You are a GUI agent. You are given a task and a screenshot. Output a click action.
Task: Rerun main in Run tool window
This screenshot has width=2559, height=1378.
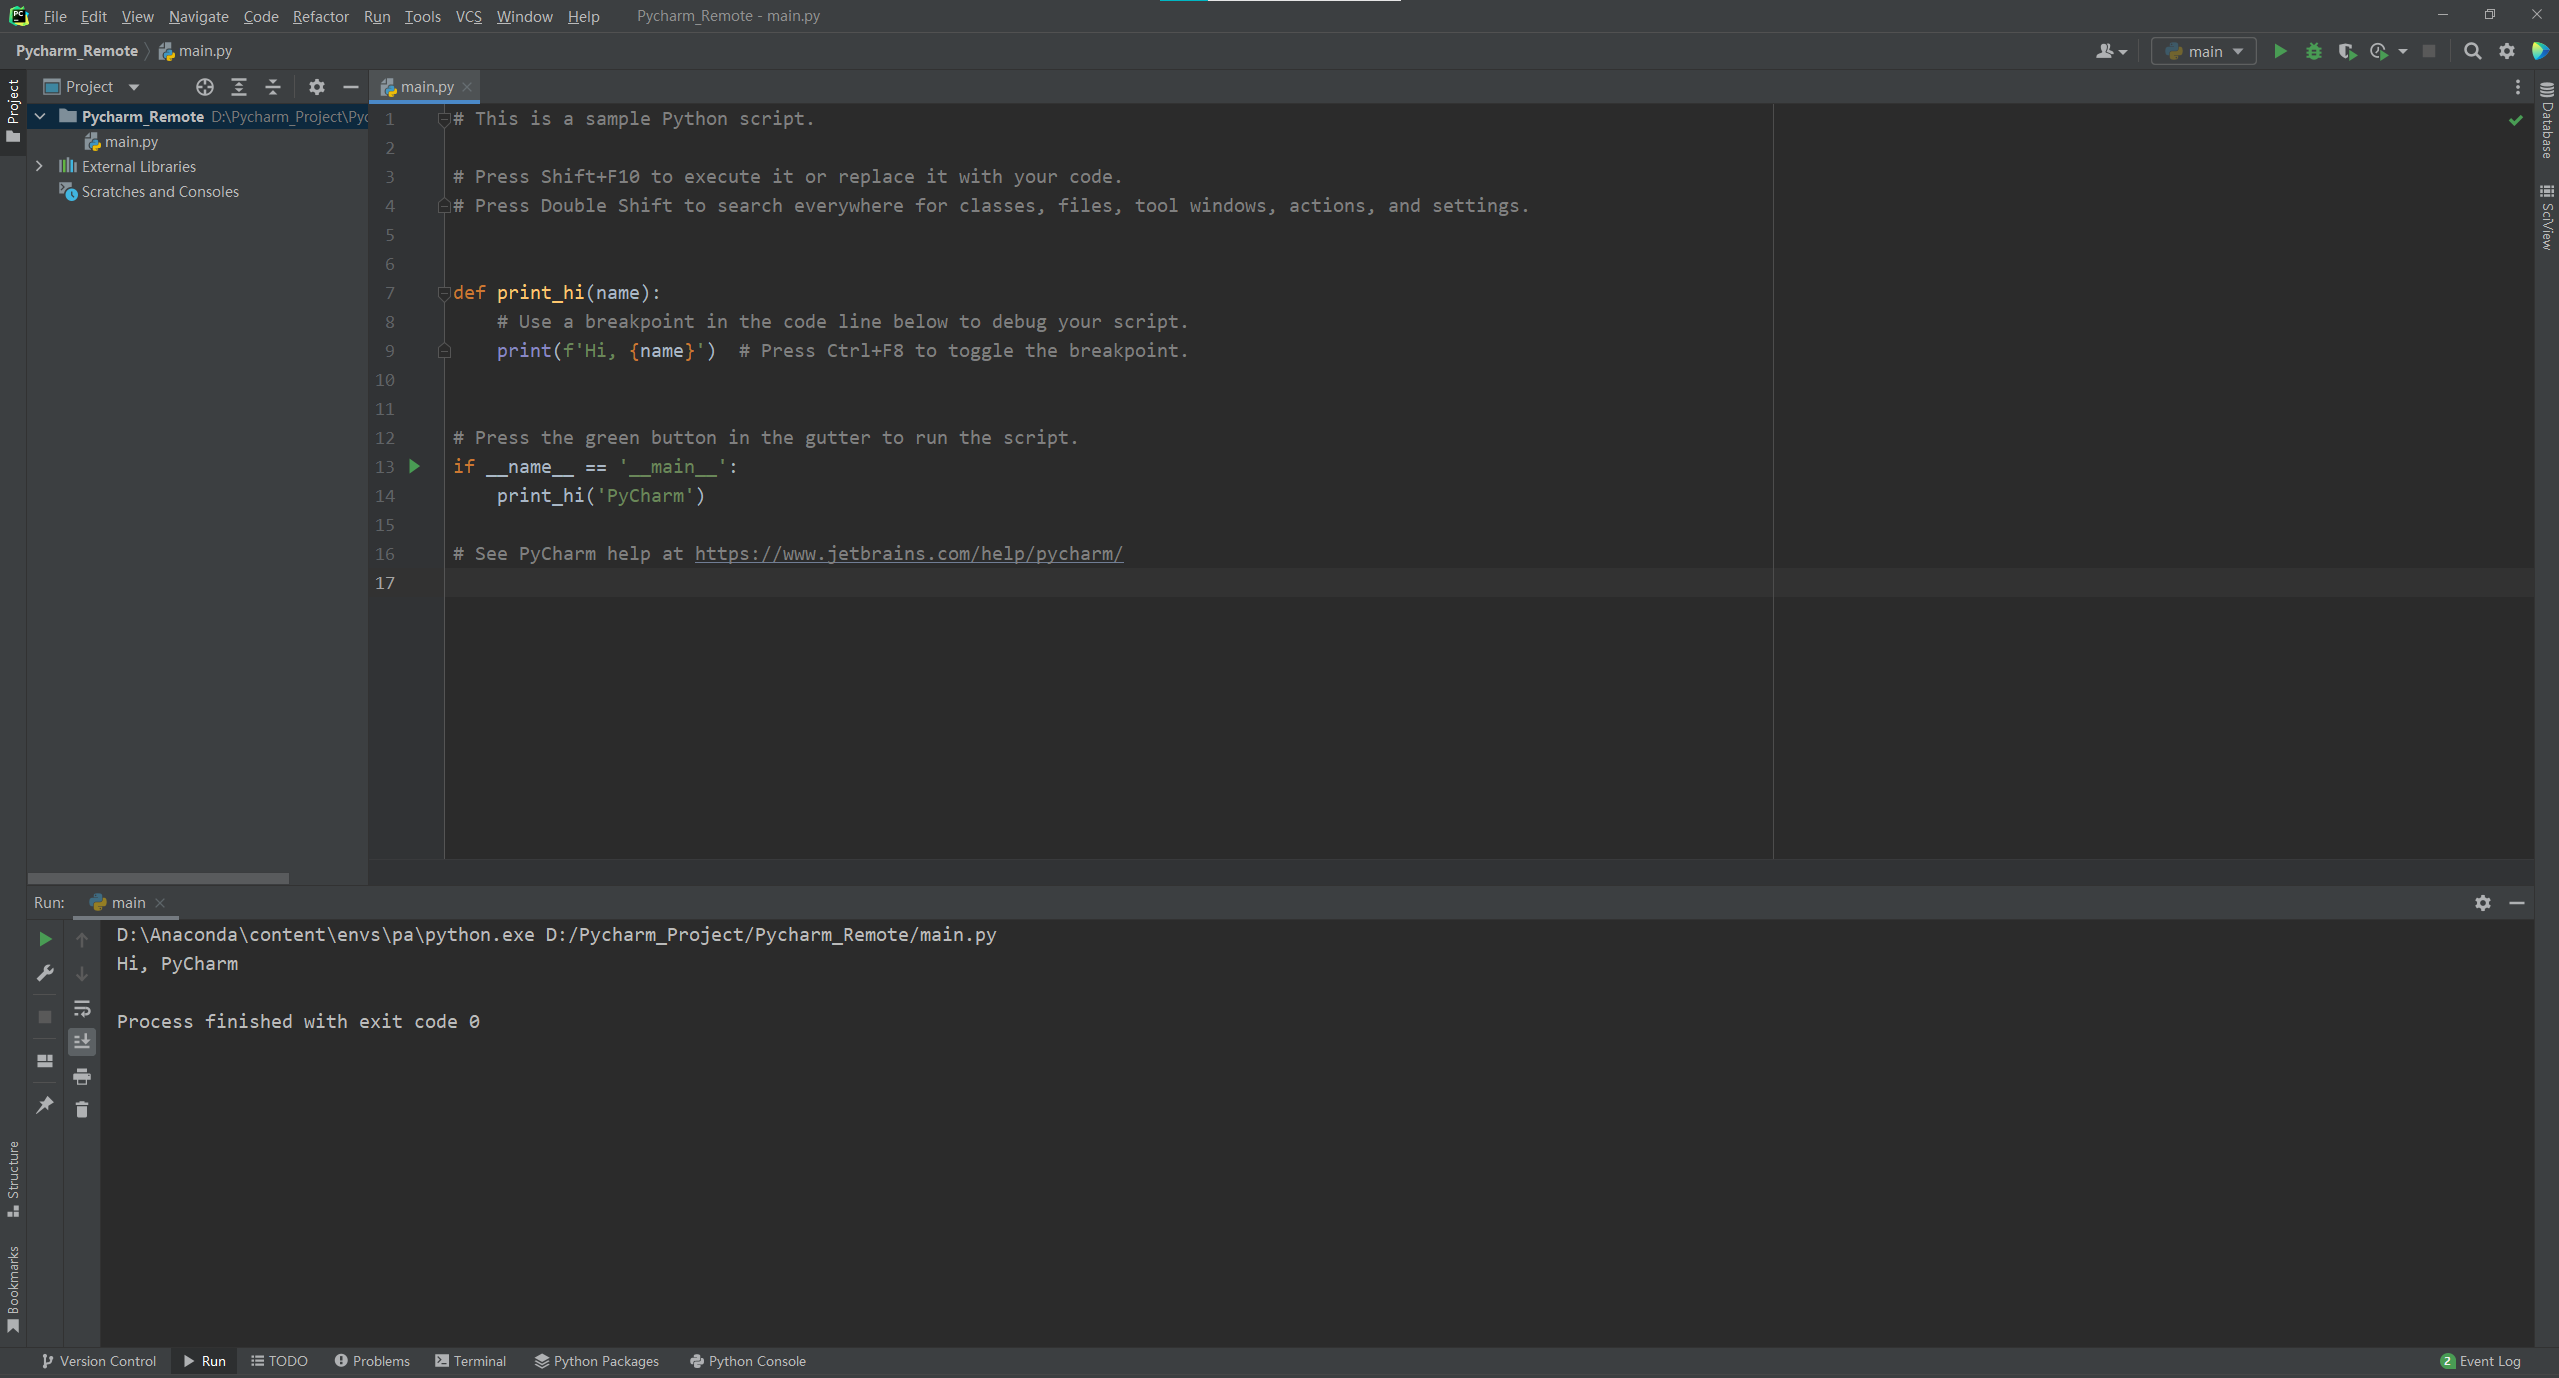click(45, 939)
